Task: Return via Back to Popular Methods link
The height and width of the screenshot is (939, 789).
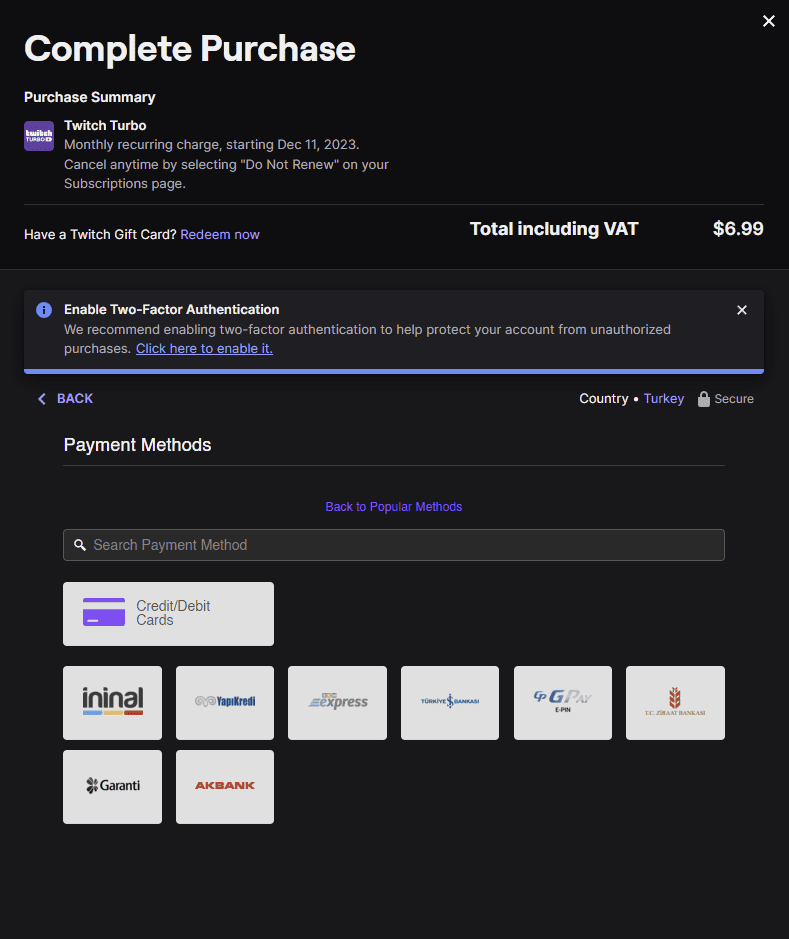Action: 393,507
